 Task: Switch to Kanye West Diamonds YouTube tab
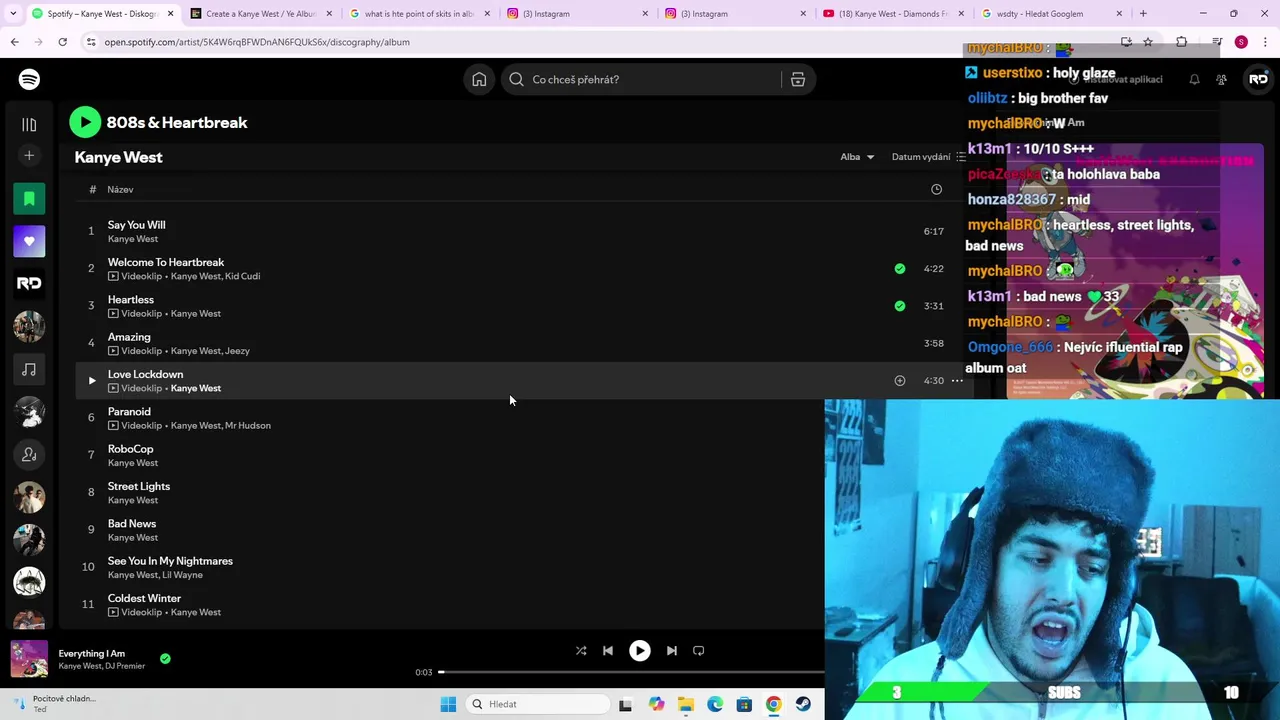(x=893, y=14)
